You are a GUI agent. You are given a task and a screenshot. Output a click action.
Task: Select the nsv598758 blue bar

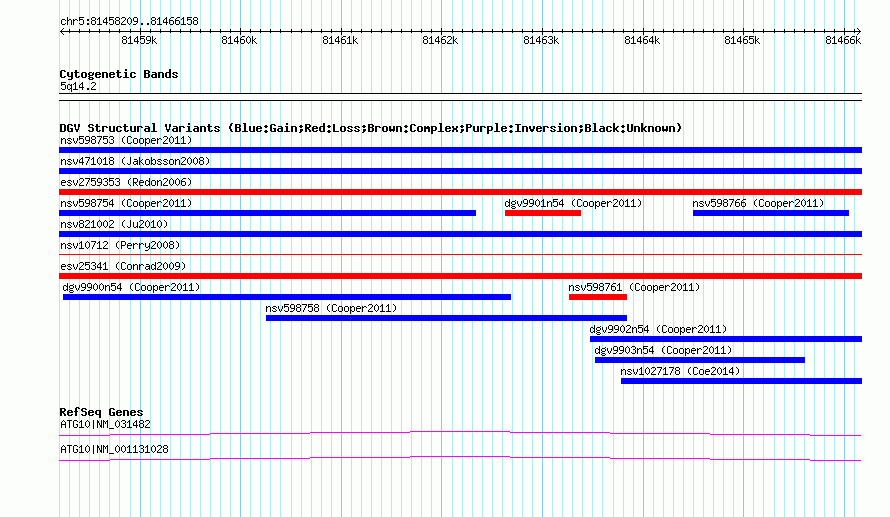coord(446,318)
